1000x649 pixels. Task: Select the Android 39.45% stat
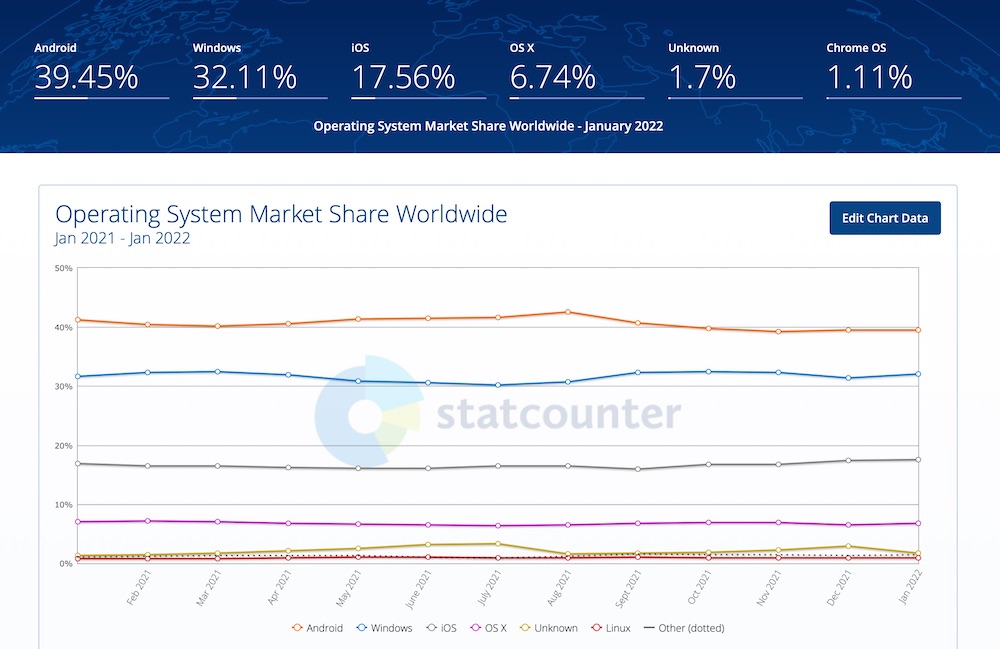pyautogui.click(x=101, y=71)
